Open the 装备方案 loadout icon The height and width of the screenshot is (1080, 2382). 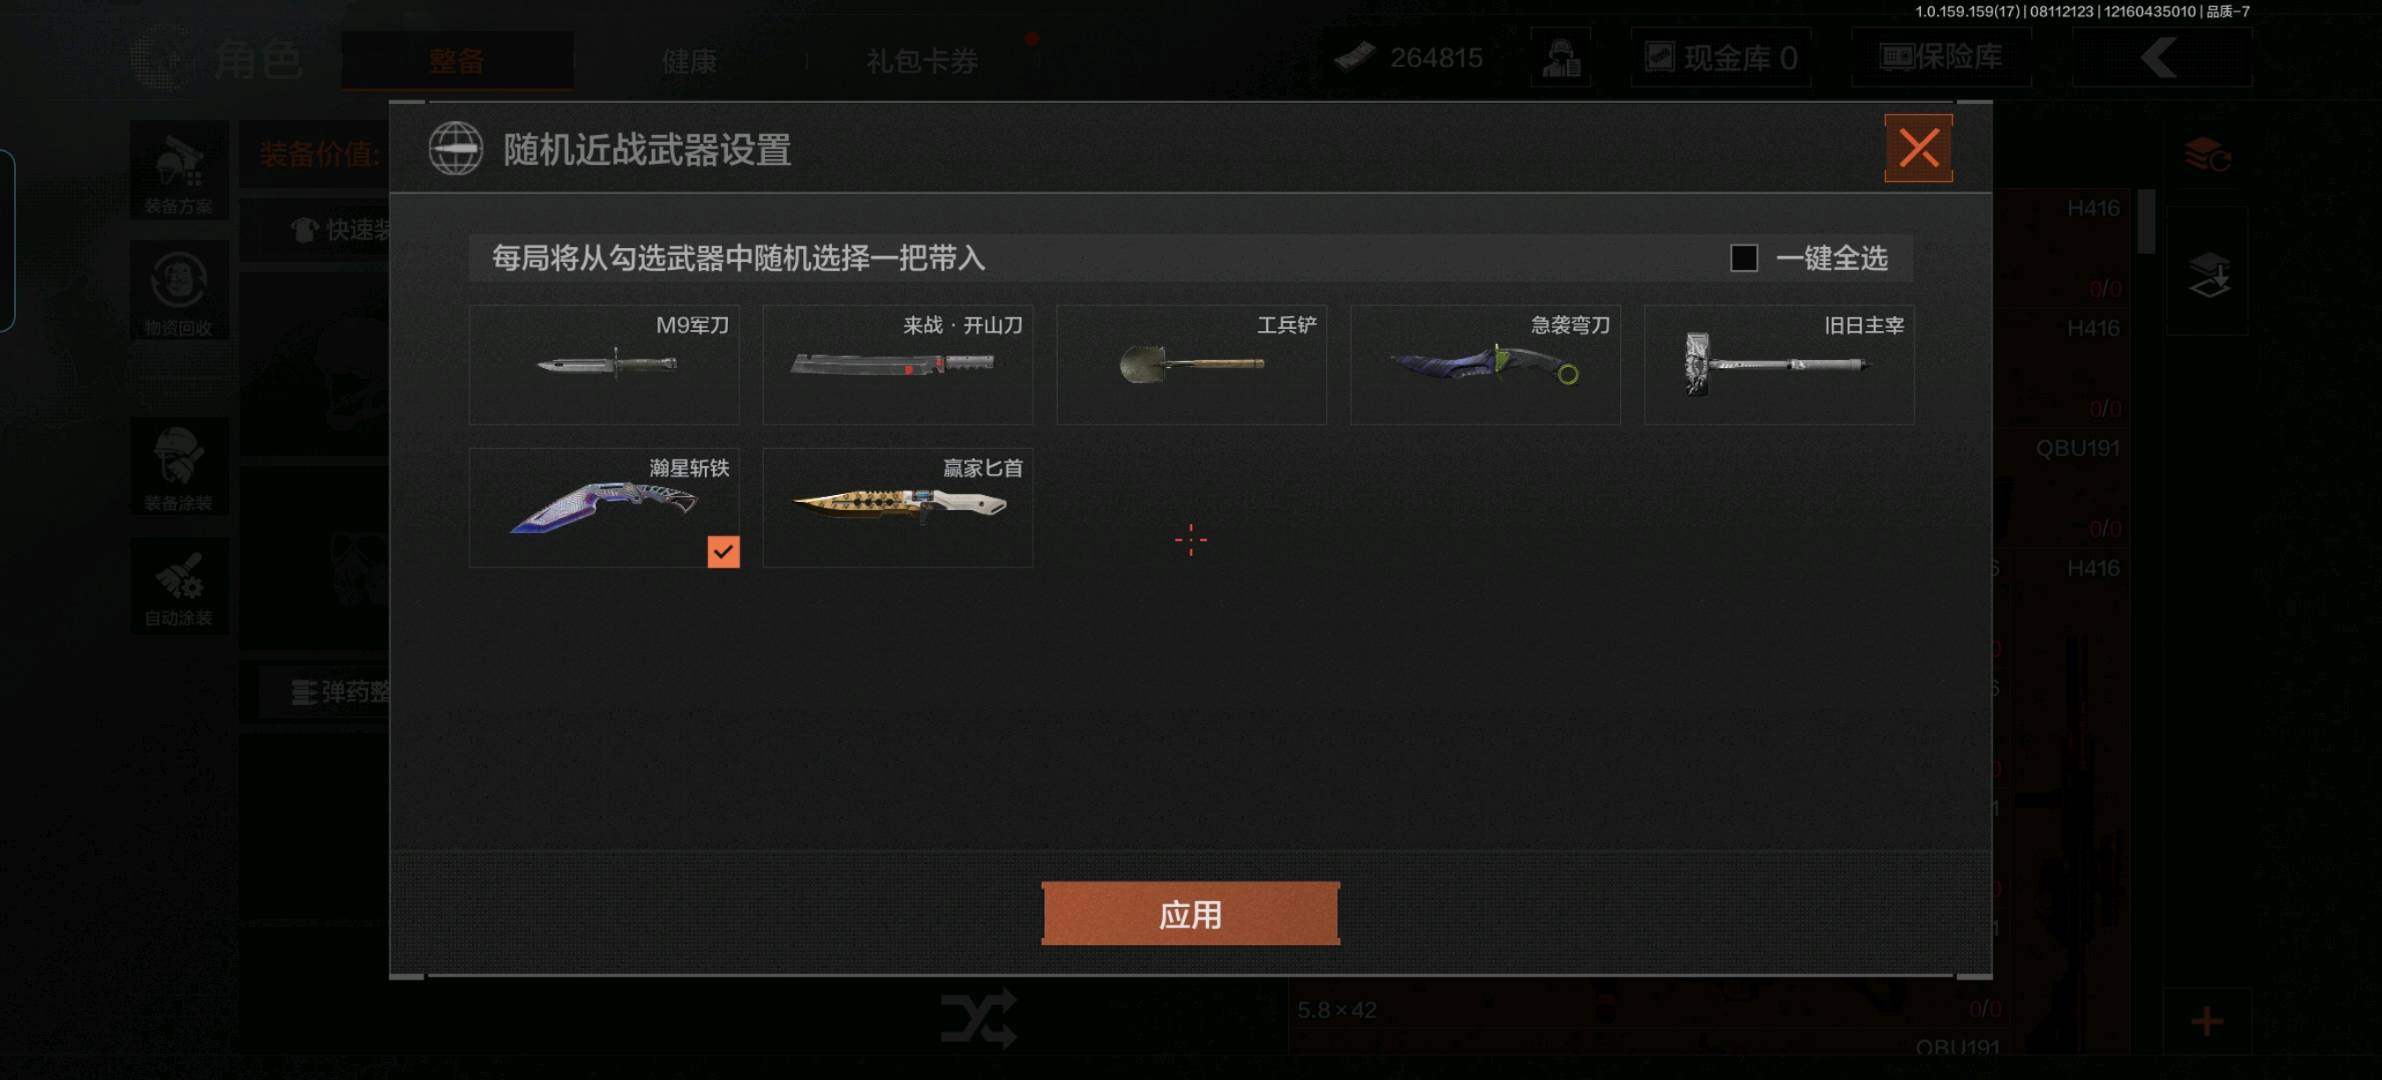click(179, 171)
